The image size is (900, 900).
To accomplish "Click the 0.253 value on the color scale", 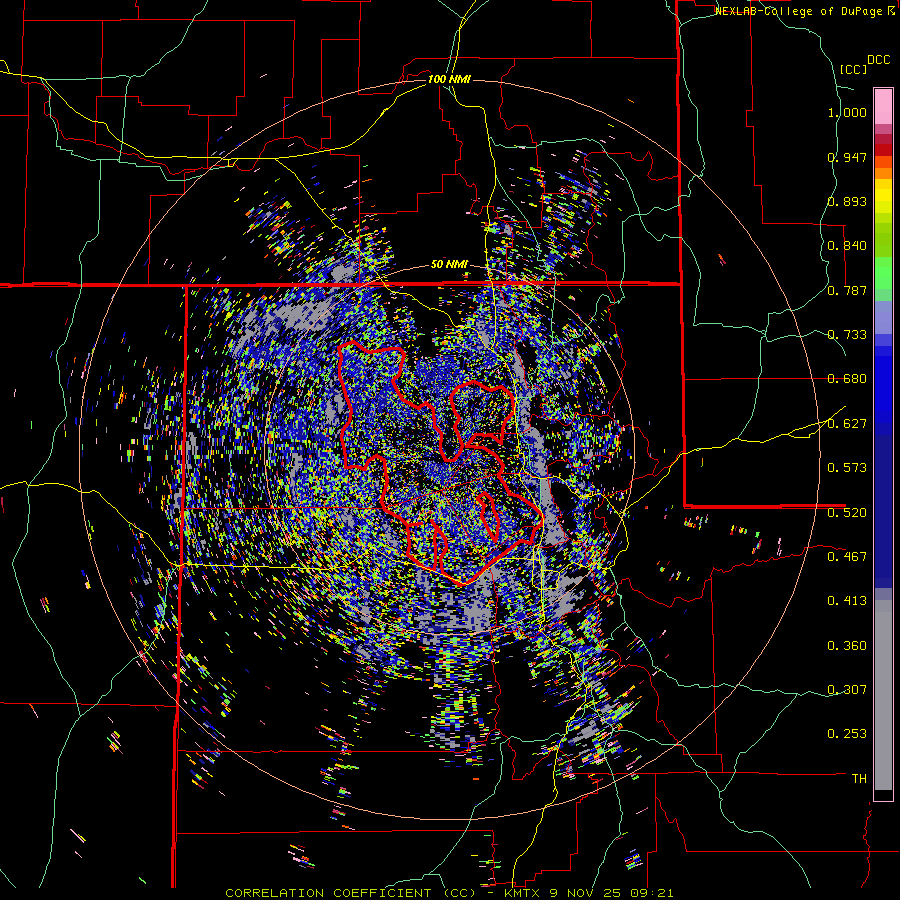I will pyautogui.click(x=847, y=734).
